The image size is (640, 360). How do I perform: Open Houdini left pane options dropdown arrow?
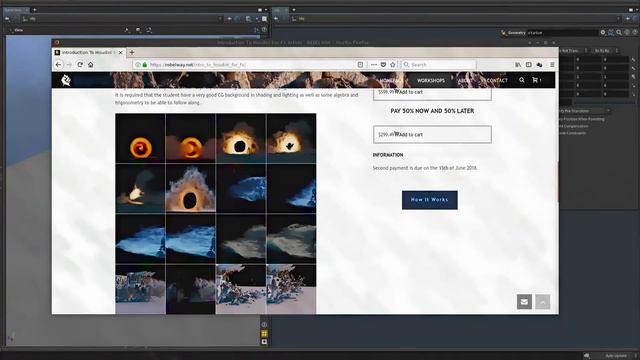(266, 9)
